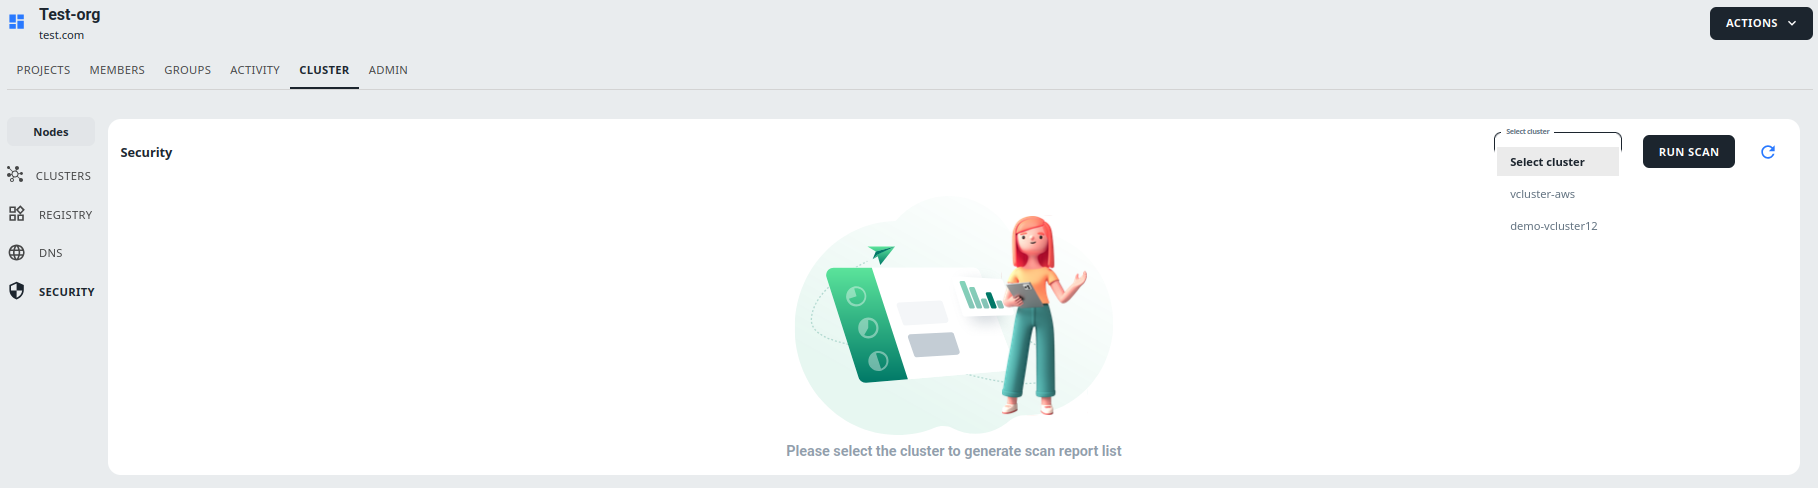Refresh the security scan list
1818x488 pixels.
[1768, 152]
